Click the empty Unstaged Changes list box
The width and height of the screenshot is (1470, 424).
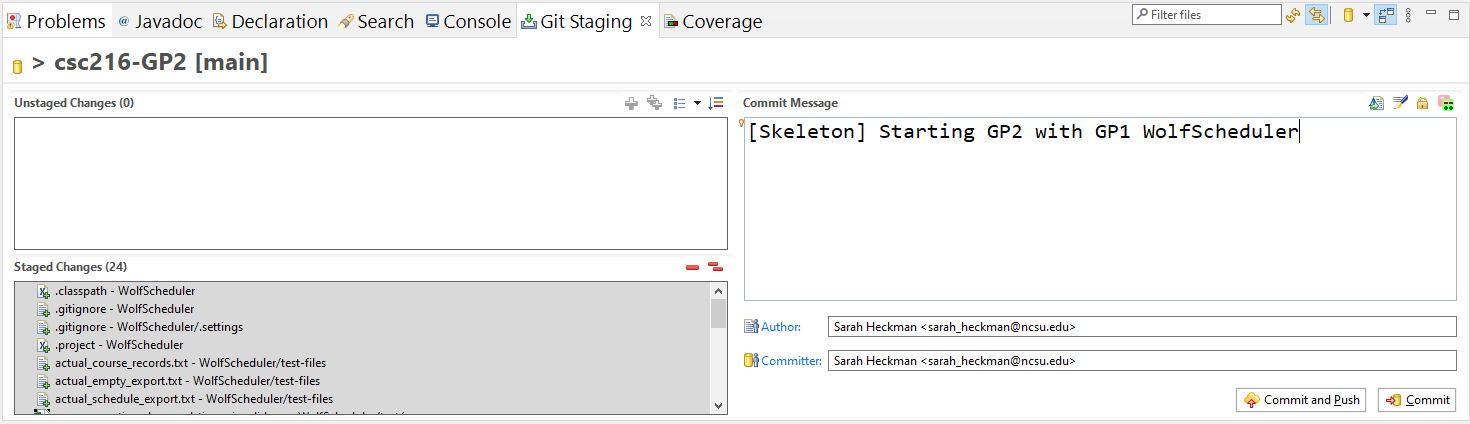[370, 183]
